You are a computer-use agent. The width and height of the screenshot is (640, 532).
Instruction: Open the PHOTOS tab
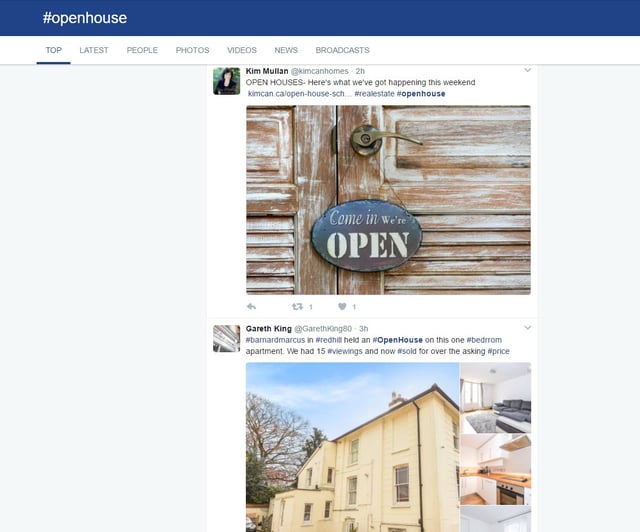(x=192, y=50)
